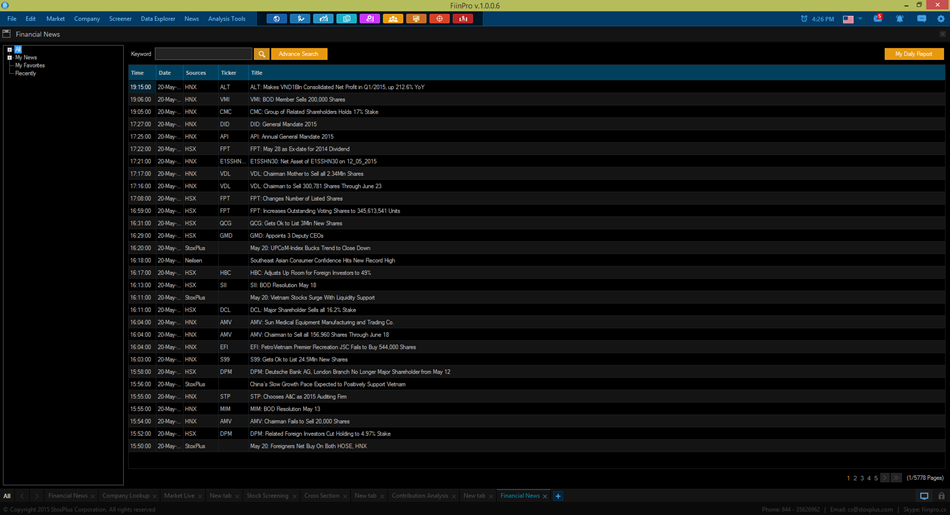Close the Market Live tab
Image resolution: width=950 pixels, height=515 pixels.
[x=200, y=496]
